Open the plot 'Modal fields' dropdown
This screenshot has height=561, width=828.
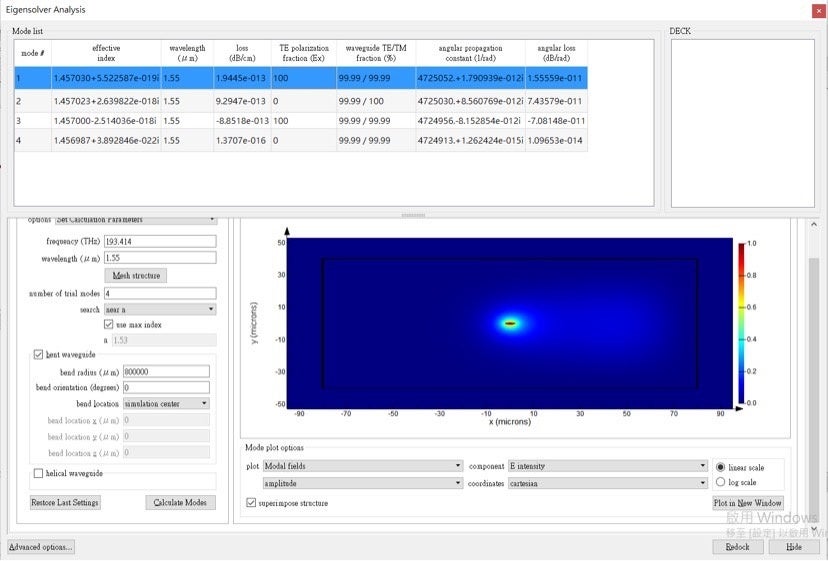coord(362,466)
